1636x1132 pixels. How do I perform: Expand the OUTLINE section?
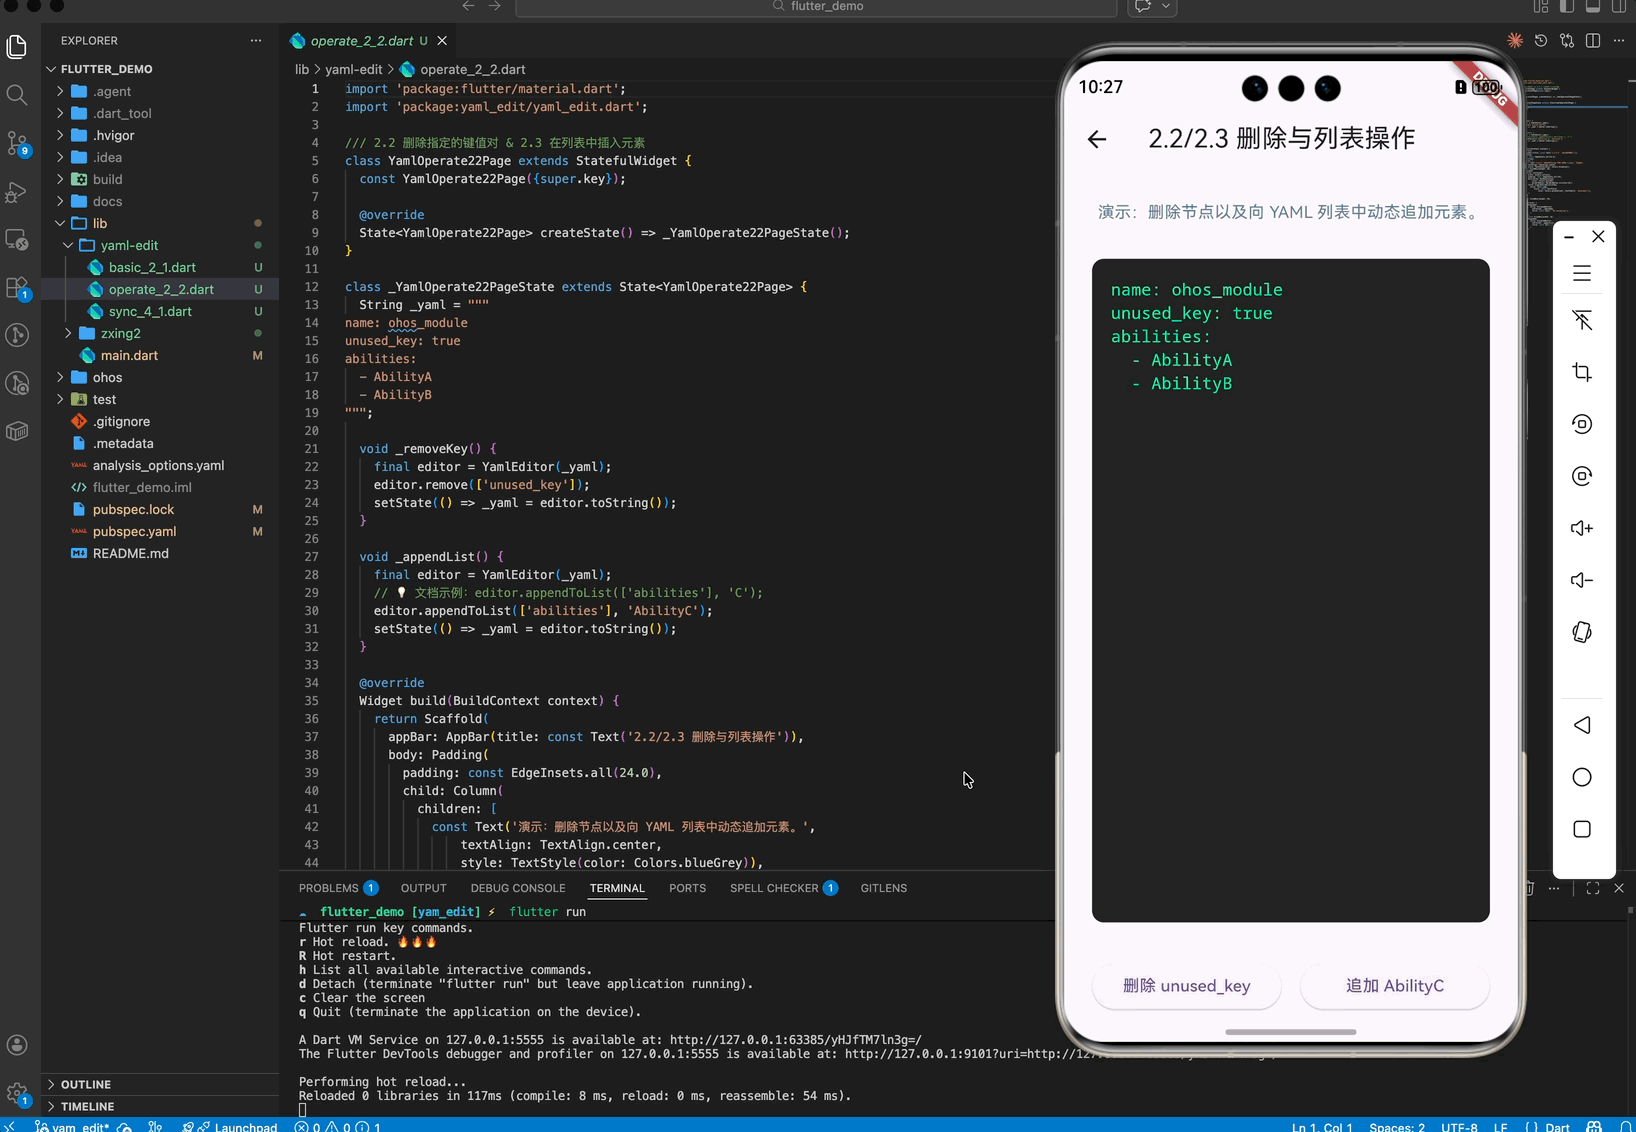pos(160,1084)
